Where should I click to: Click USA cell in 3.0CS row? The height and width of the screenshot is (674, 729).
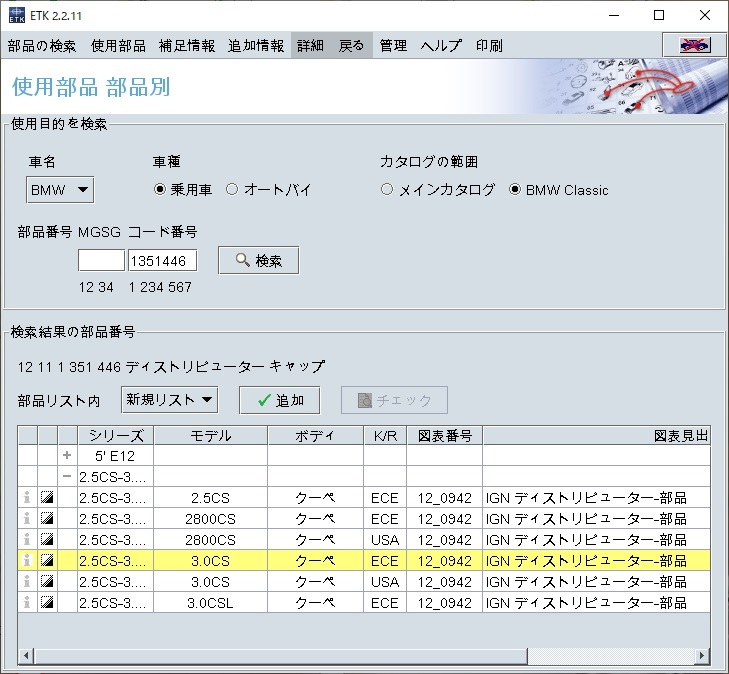[385, 582]
